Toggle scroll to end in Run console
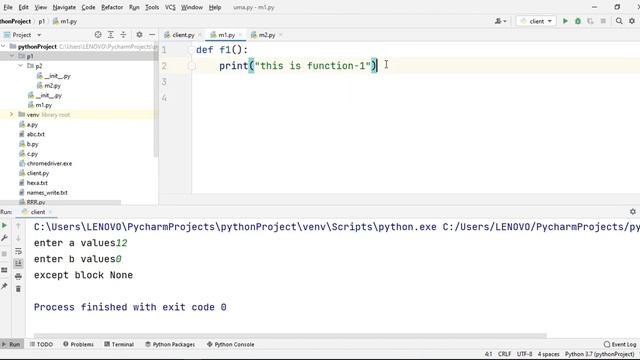 click(x=18, y=264)
